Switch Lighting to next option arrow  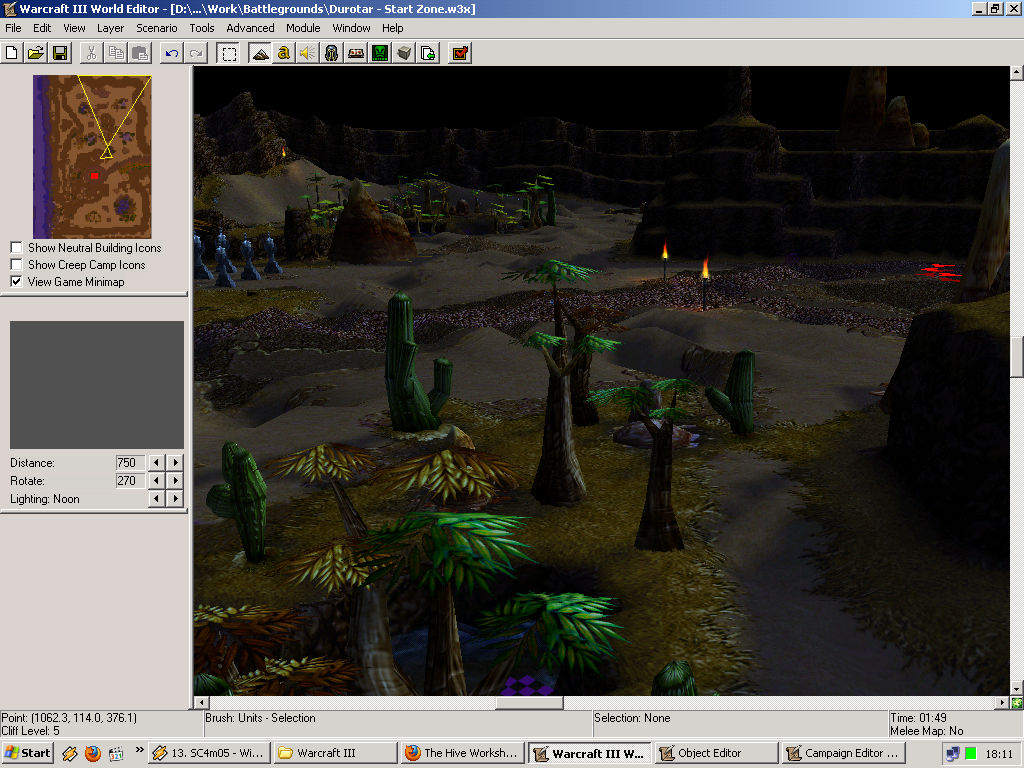175,499
